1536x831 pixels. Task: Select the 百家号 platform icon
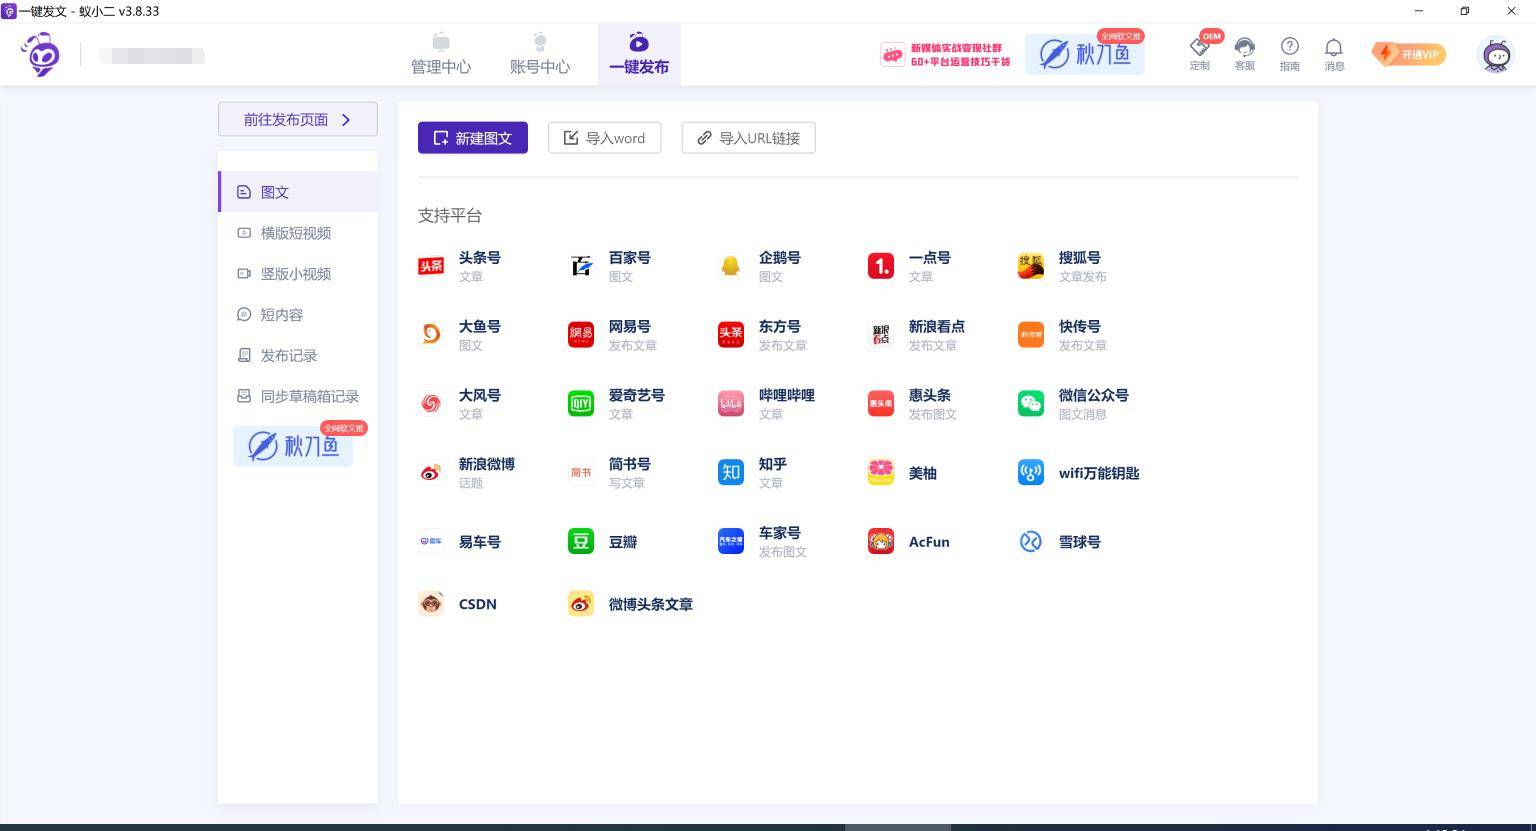point(581,266)
